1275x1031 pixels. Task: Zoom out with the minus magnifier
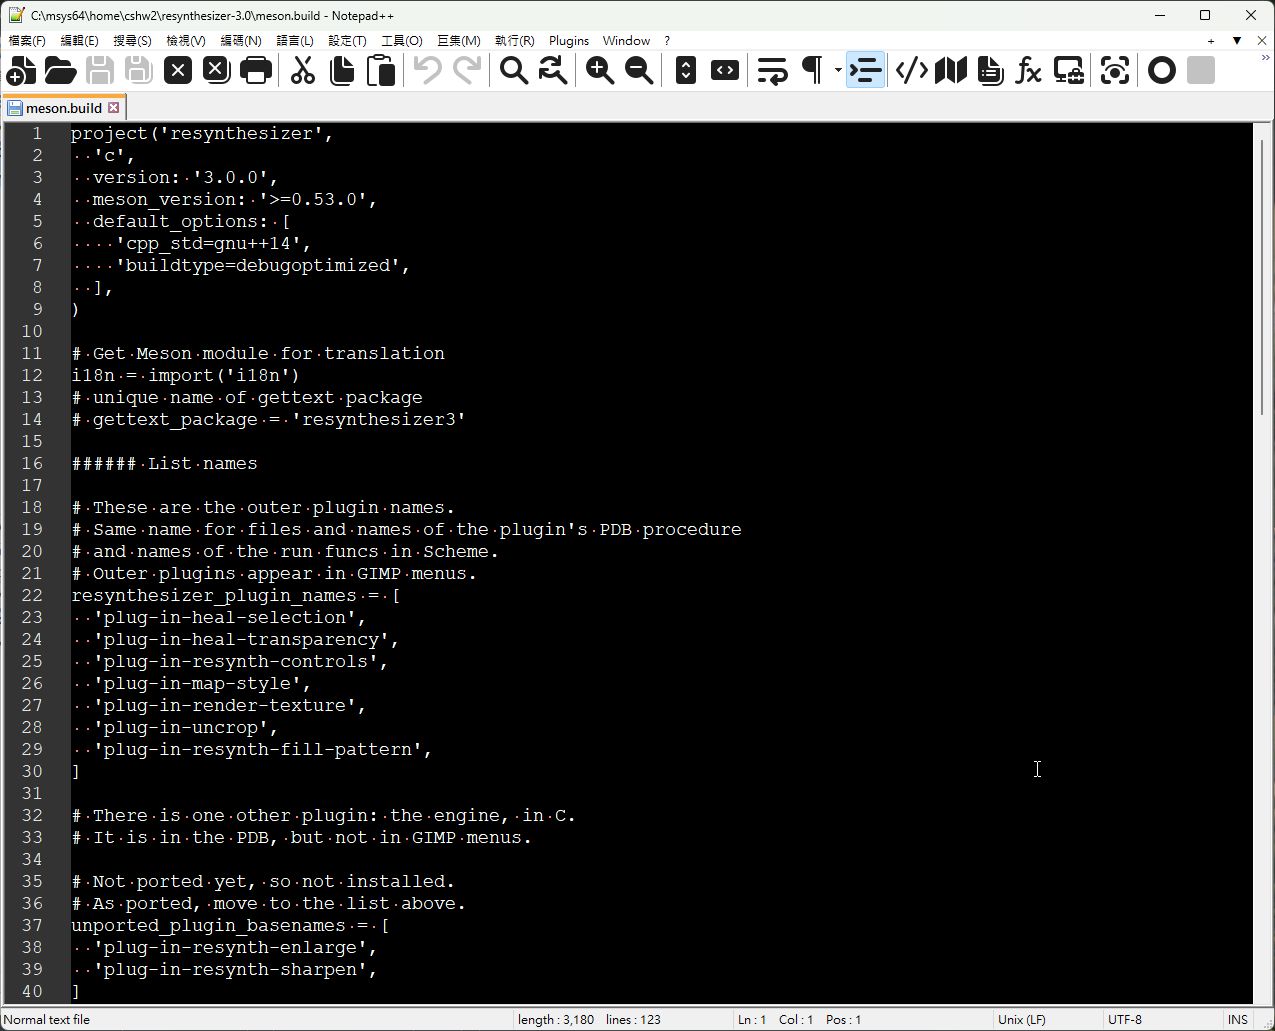(x=639, y=70)
